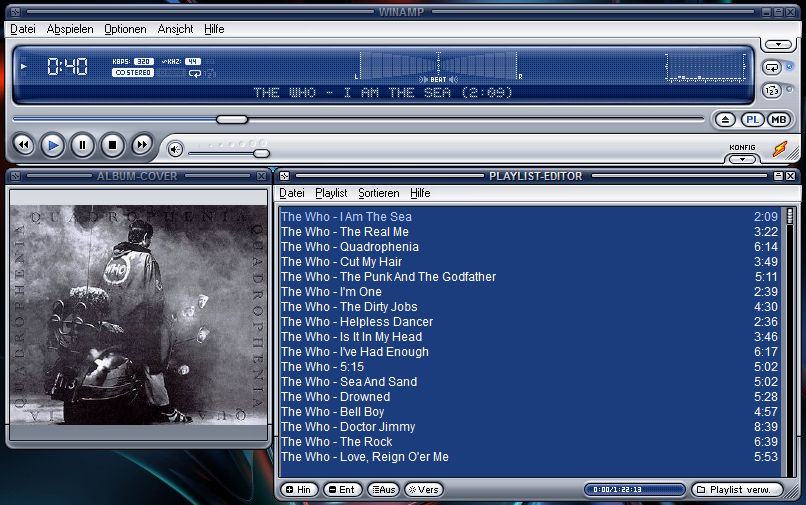The image size is (806, 505).
Task: Open the Ansicht menu
Action: point(175,29)
